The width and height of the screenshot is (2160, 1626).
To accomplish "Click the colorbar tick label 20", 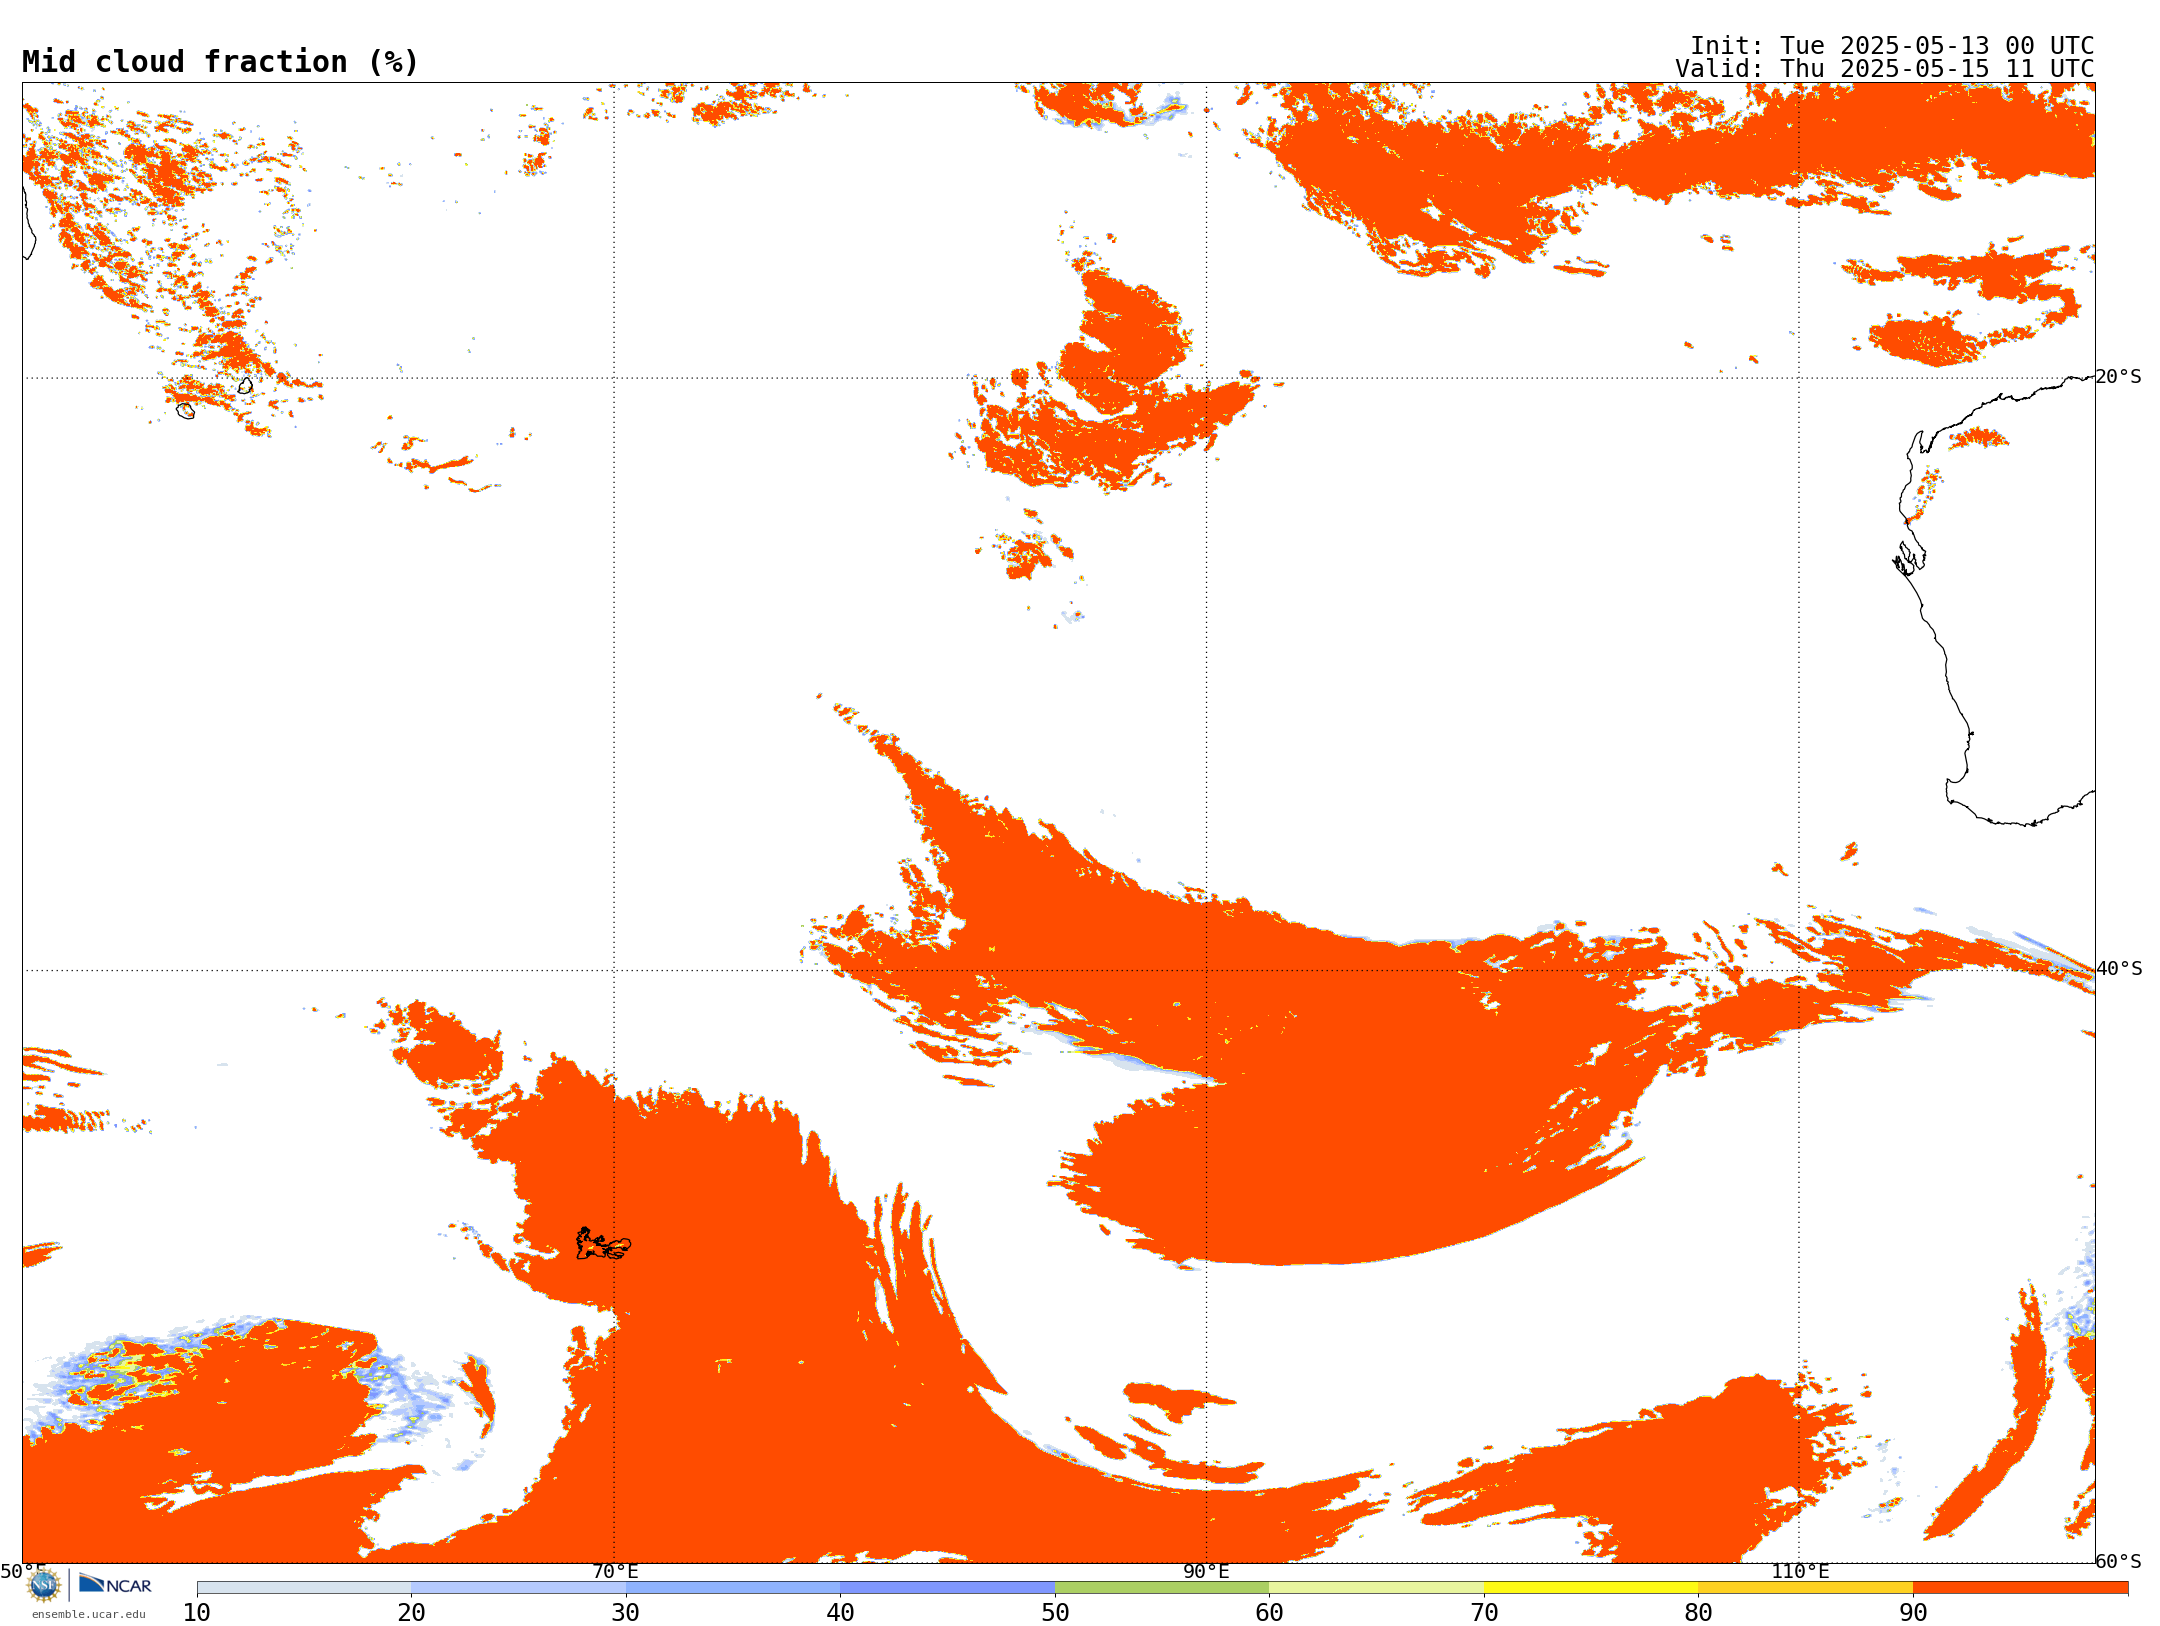I will pyautogui.click(x=411, y=1613).
